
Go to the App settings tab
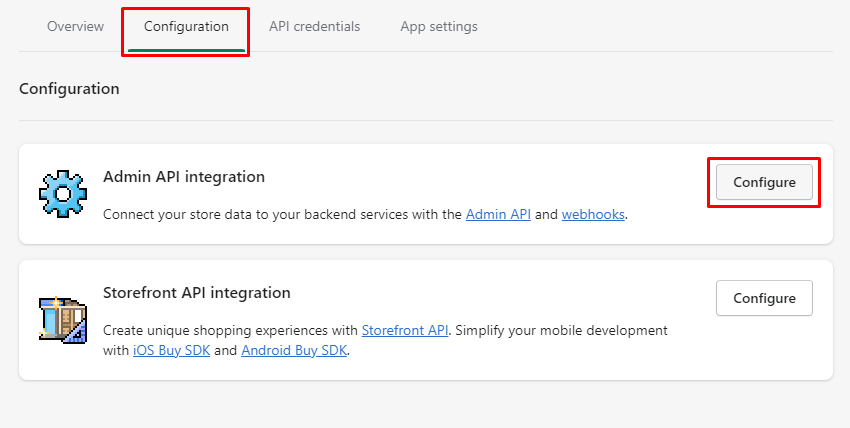click(439, 26)
